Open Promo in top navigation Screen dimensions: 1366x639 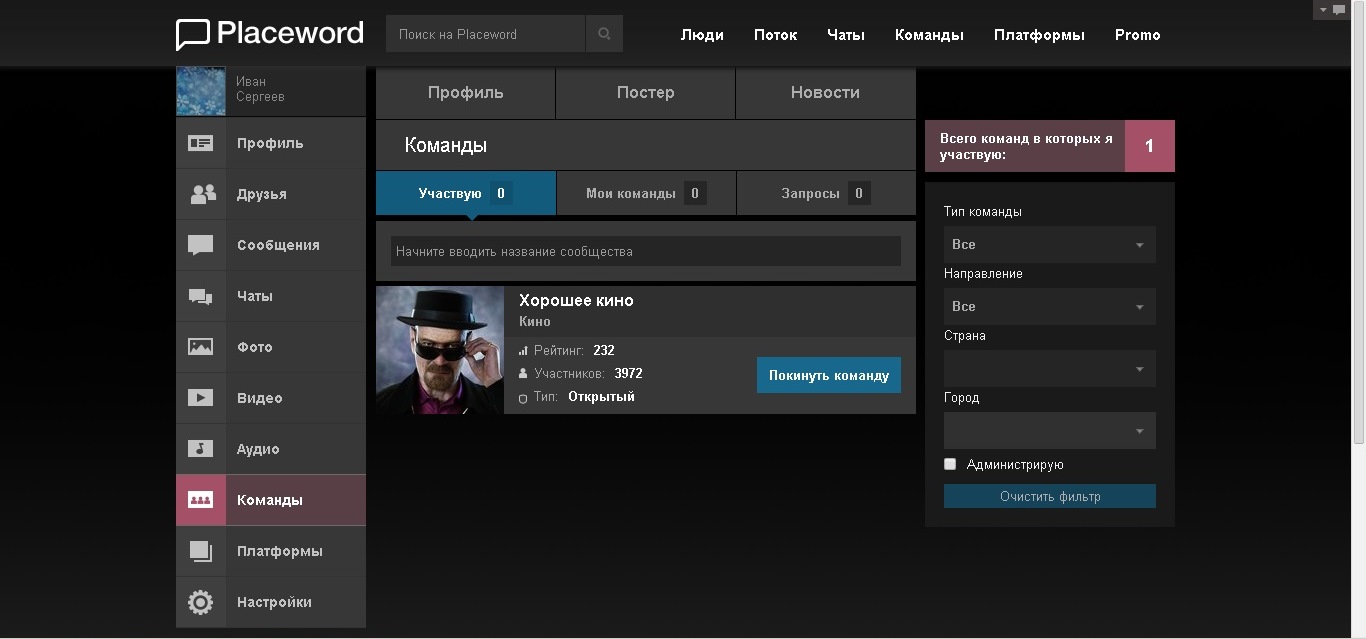click(x=1138, y=34)
